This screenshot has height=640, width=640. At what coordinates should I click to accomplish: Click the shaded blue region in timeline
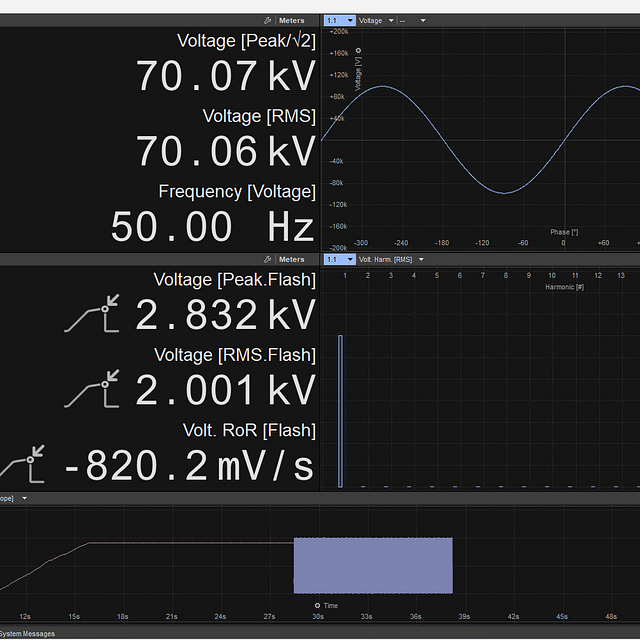pos(372,565)
